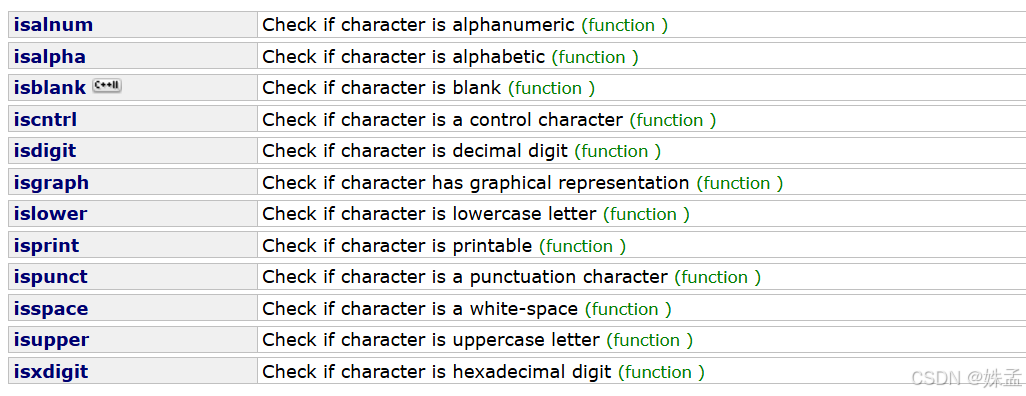
Task: Click the (function) label in the isdigit row
Action: pos(618,151)
